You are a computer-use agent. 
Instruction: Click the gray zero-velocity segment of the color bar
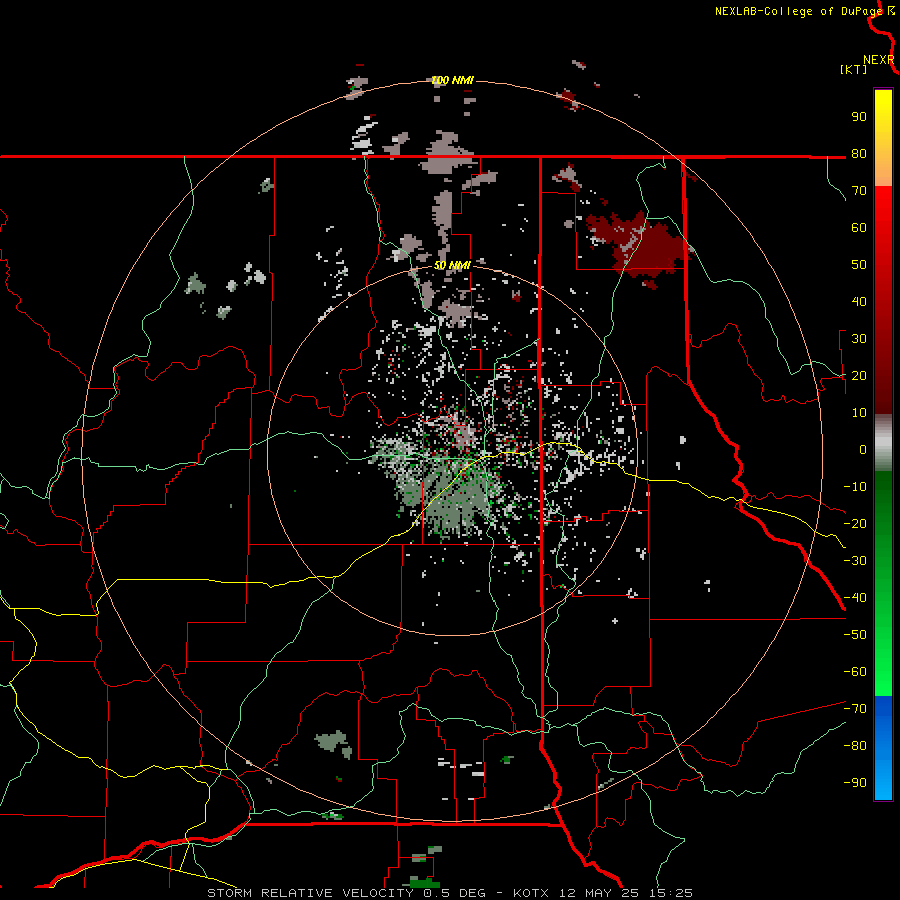(x=883, y=443)
